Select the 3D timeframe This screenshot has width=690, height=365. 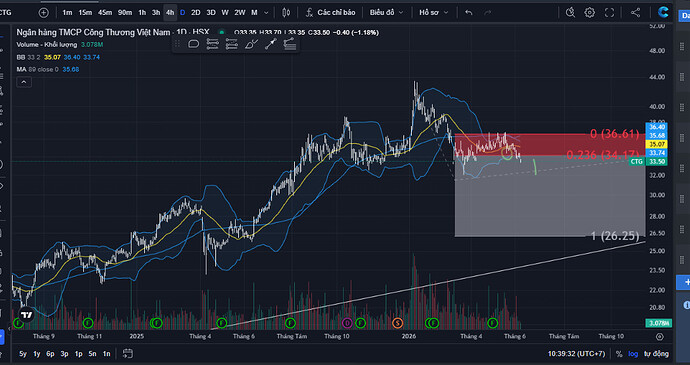pos(211,12)
